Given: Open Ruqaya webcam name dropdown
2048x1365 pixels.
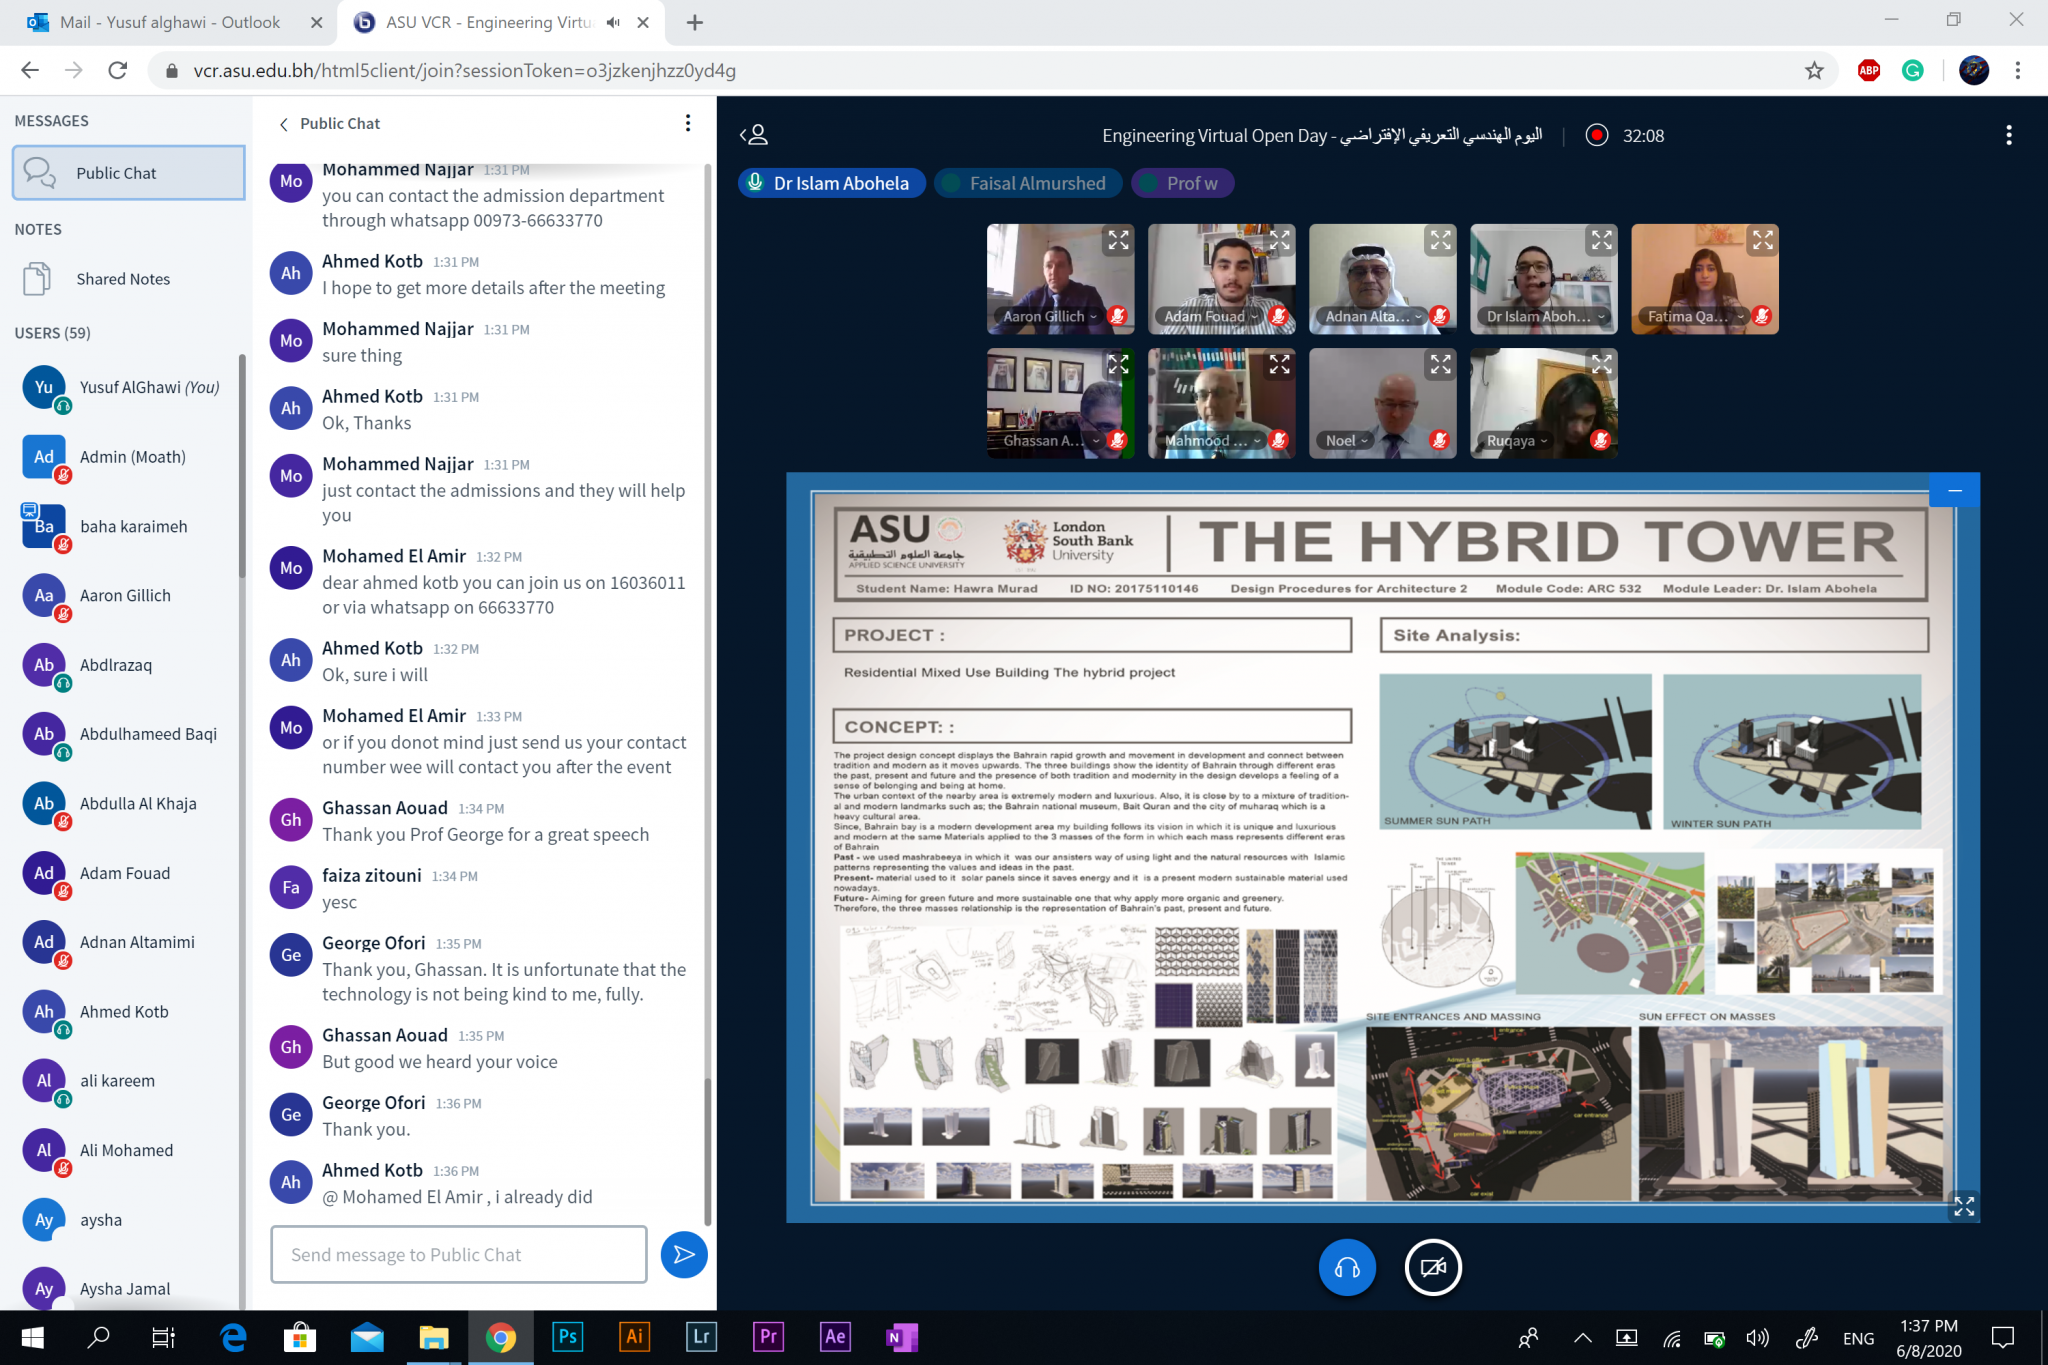Looking at the screenshot, I should coord(1516,440).
